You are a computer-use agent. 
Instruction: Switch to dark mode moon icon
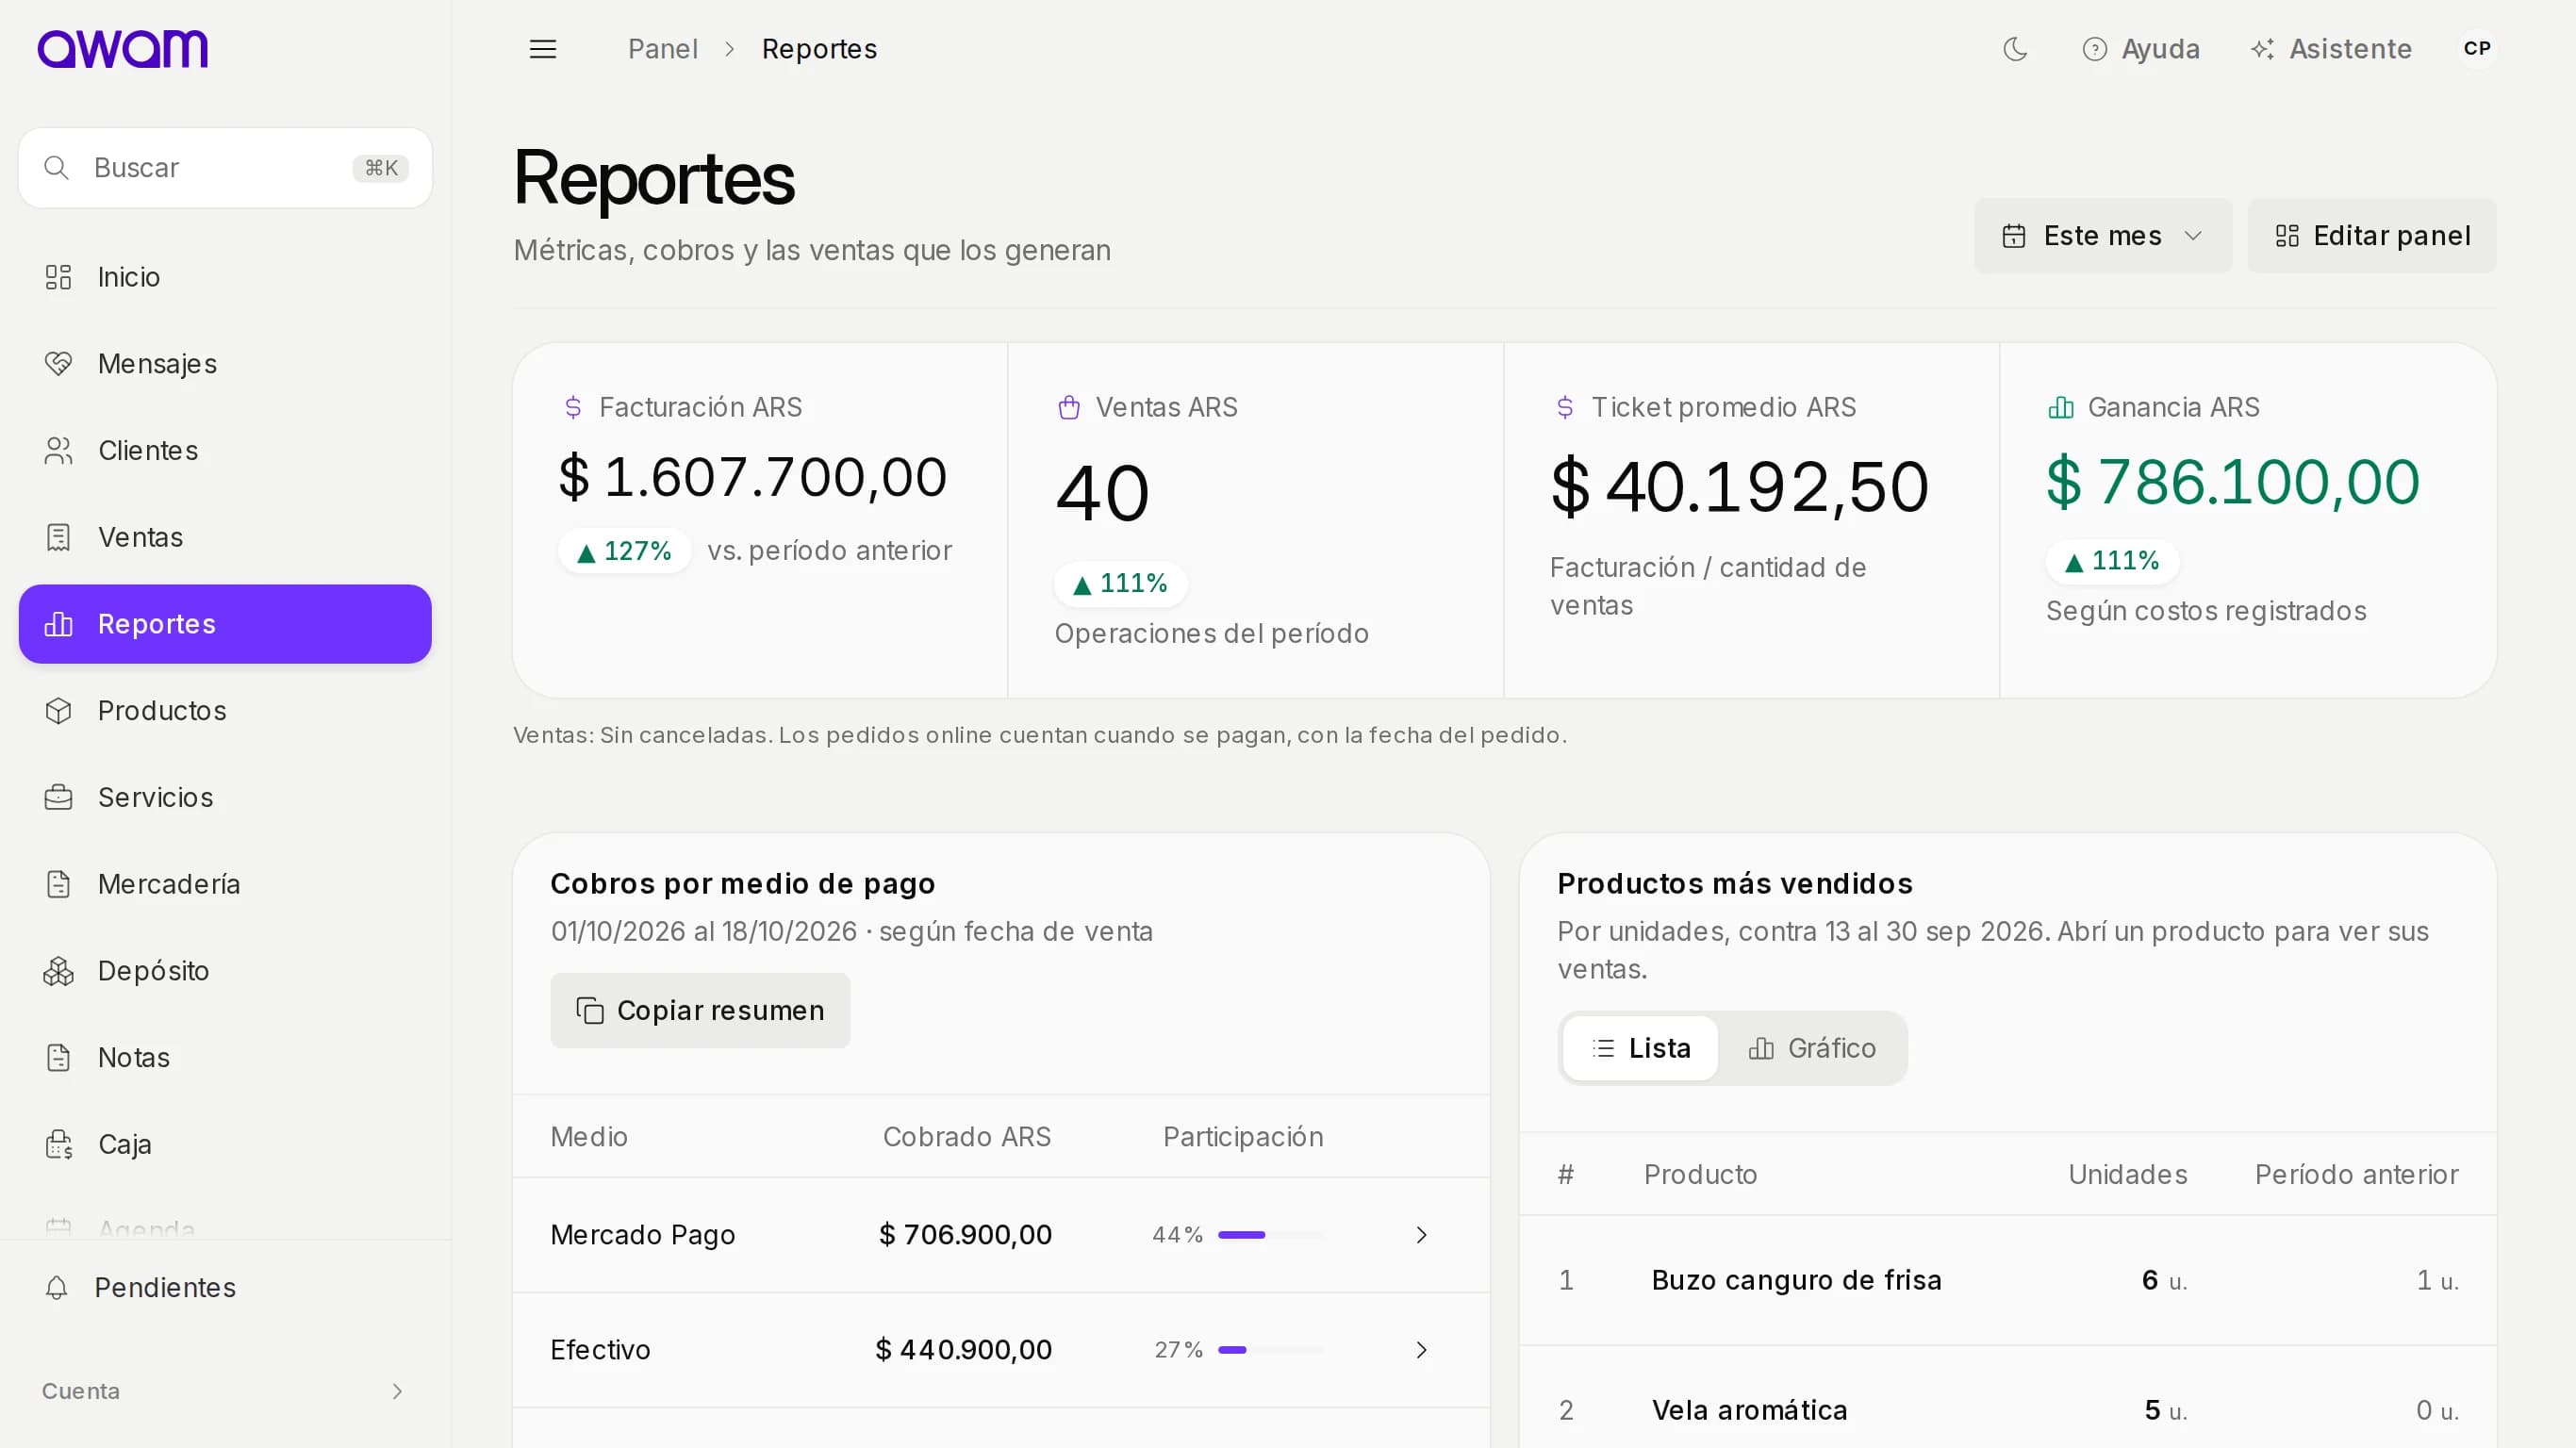(x=2015, y=49)
